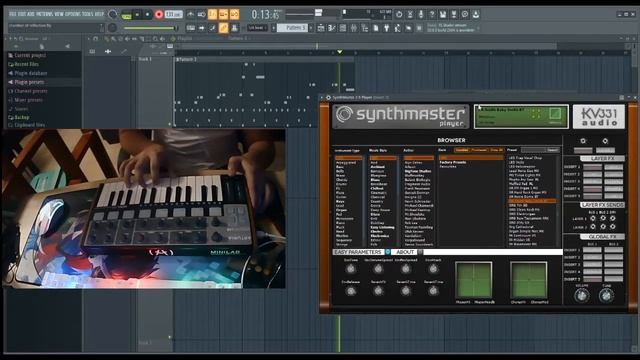Toggle wait-for-input icon beside metronome
Viewport: 640px width, 360px height.
(x=202, y=15)
